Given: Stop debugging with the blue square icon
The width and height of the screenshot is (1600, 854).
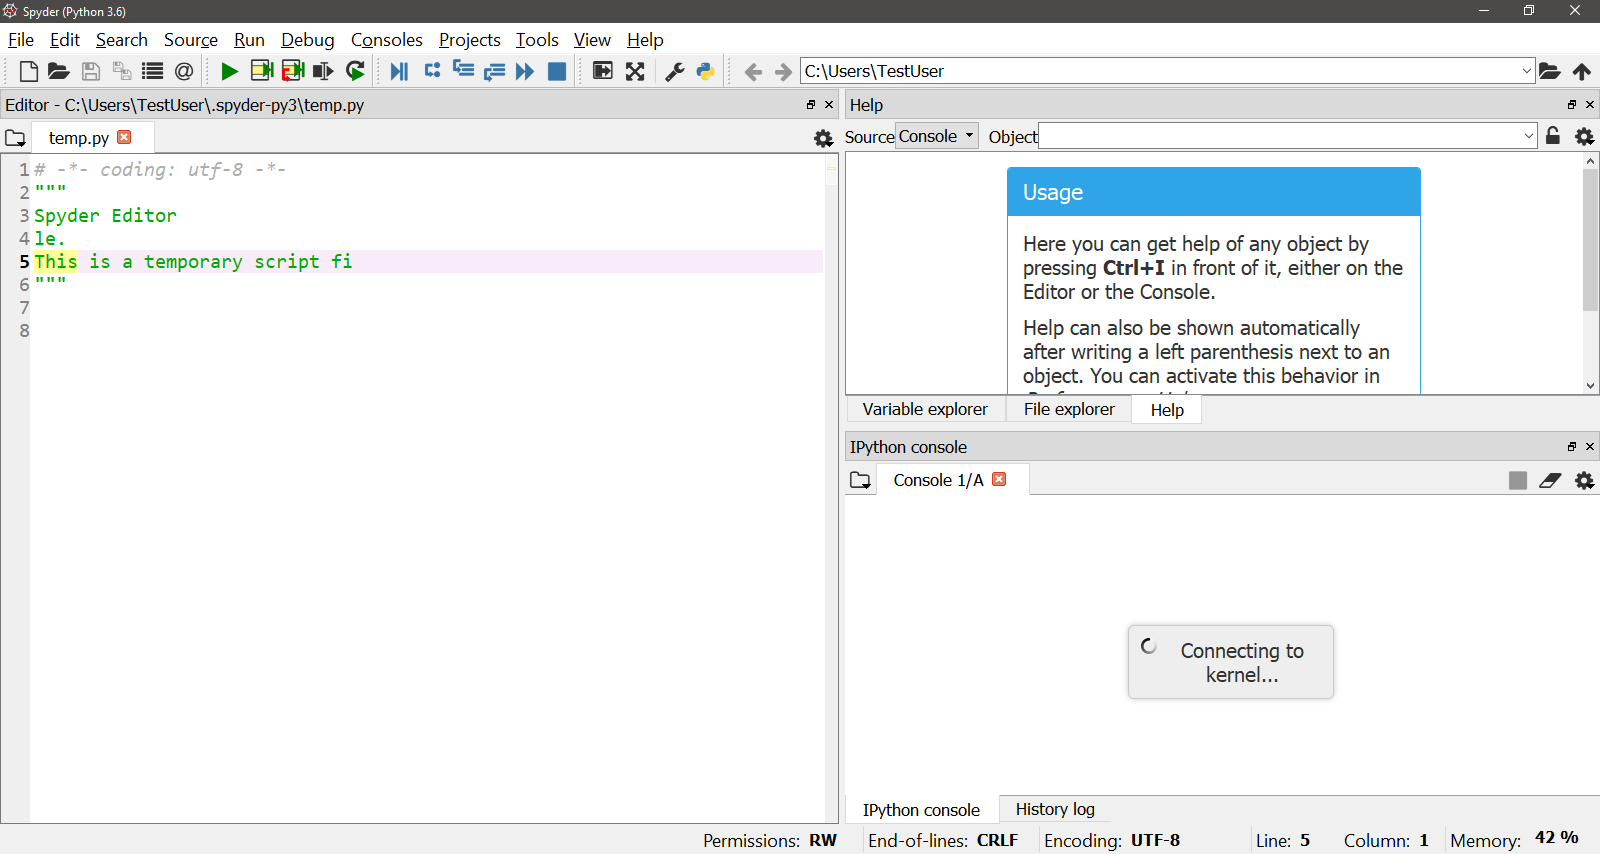Looking at the screenshot, I should click(x=557, y=71).
